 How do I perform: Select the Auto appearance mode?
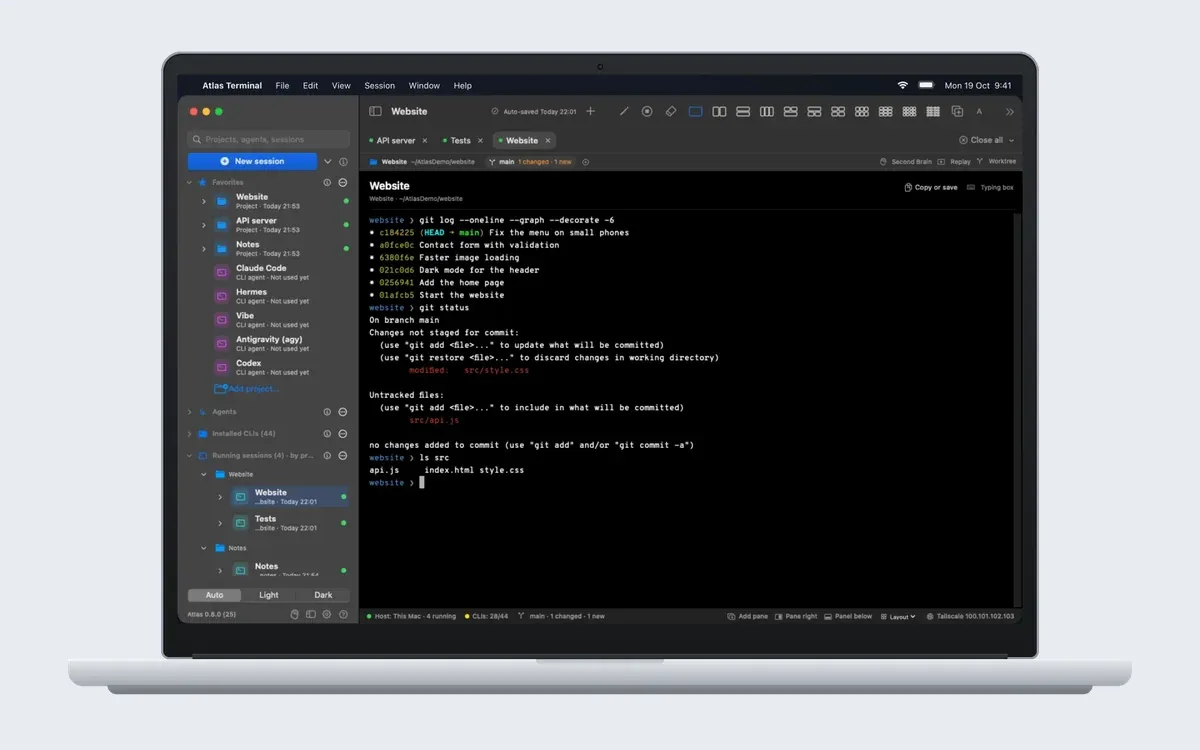tap(215, 595)
